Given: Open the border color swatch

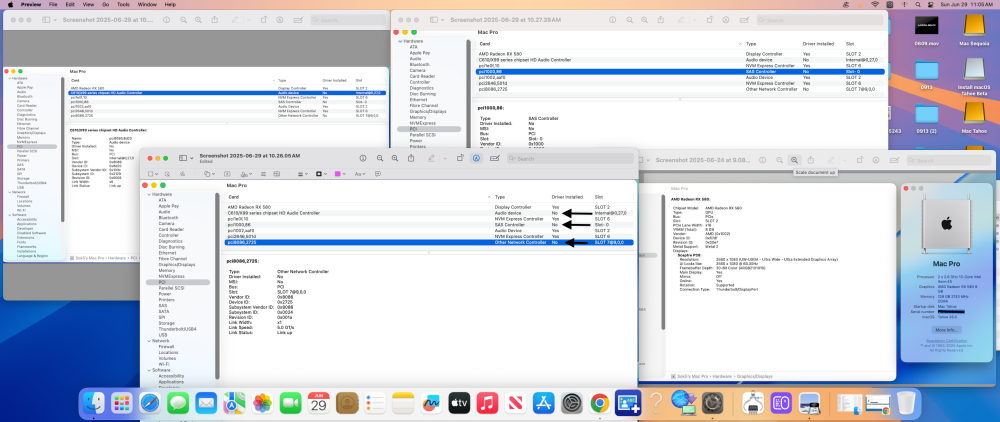Looking at the screenshot, I should click(321, 173).
